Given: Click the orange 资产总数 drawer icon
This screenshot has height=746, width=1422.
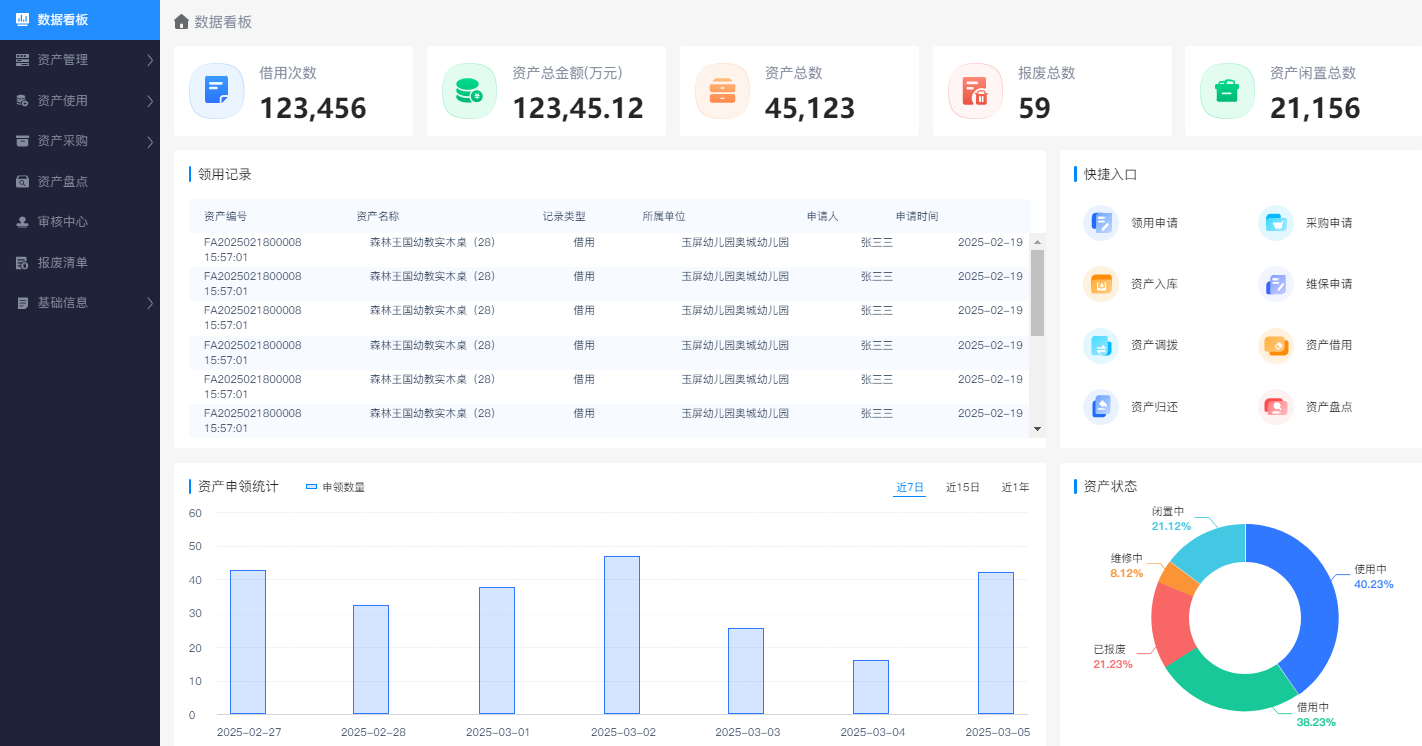Looking at the screenshot, I should tap(722, 91).
